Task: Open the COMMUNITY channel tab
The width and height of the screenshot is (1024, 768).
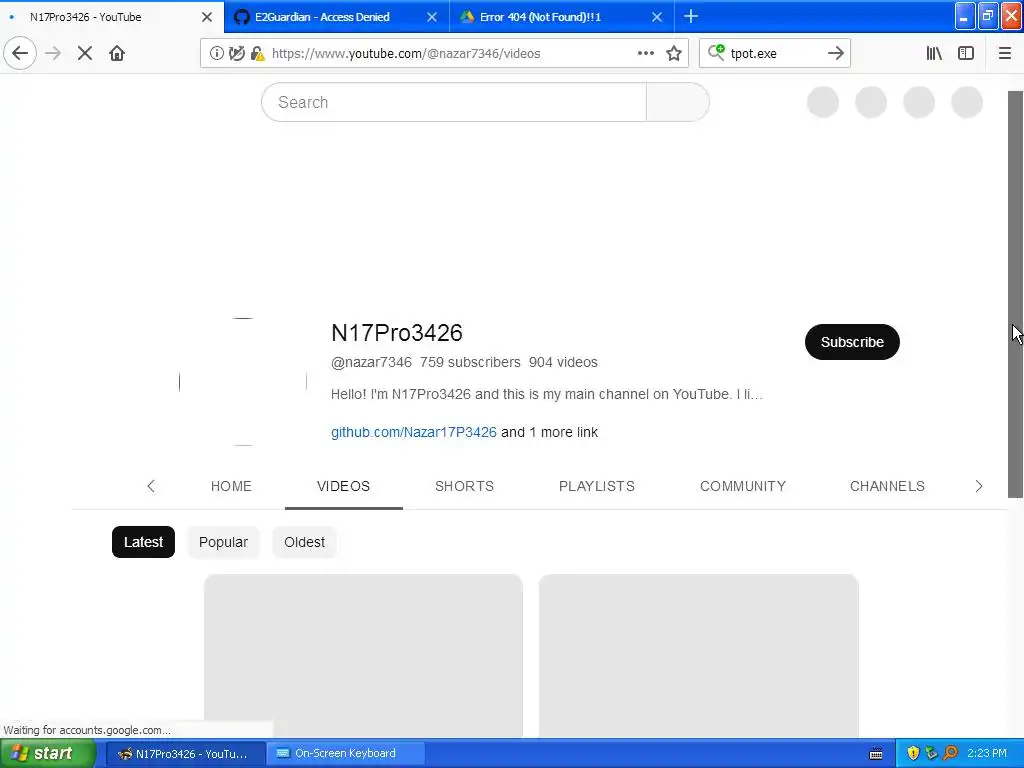Action: (743, 486)
